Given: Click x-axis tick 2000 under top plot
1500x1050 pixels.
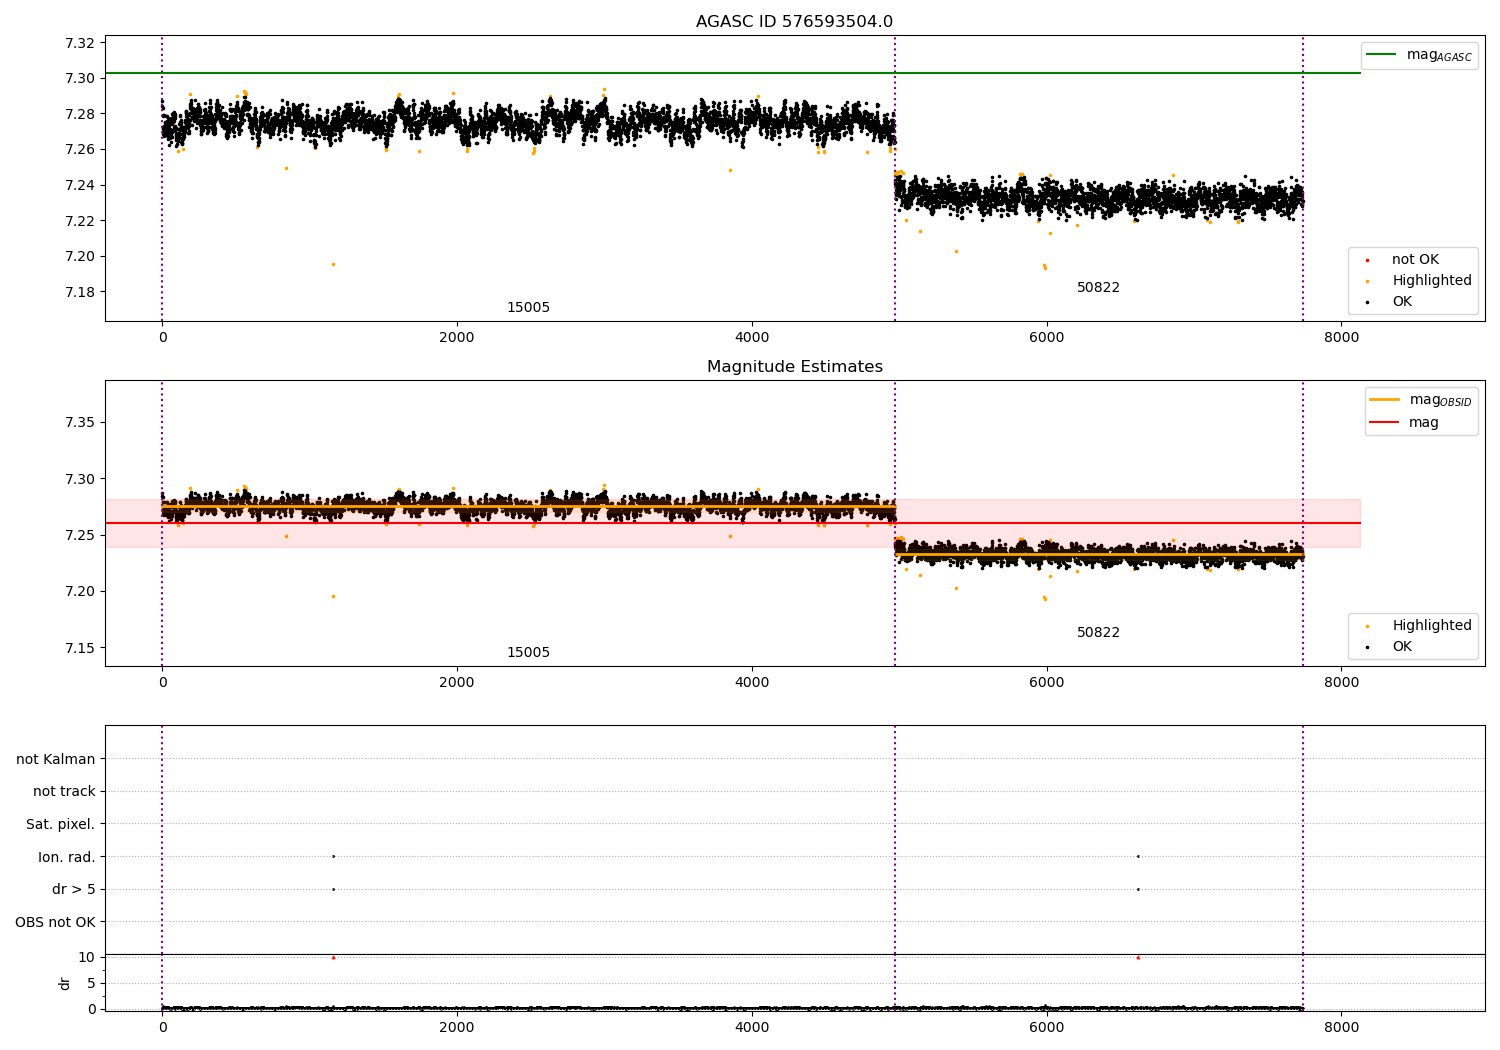Looking at the screenshot, I should [x=457, y=337].
